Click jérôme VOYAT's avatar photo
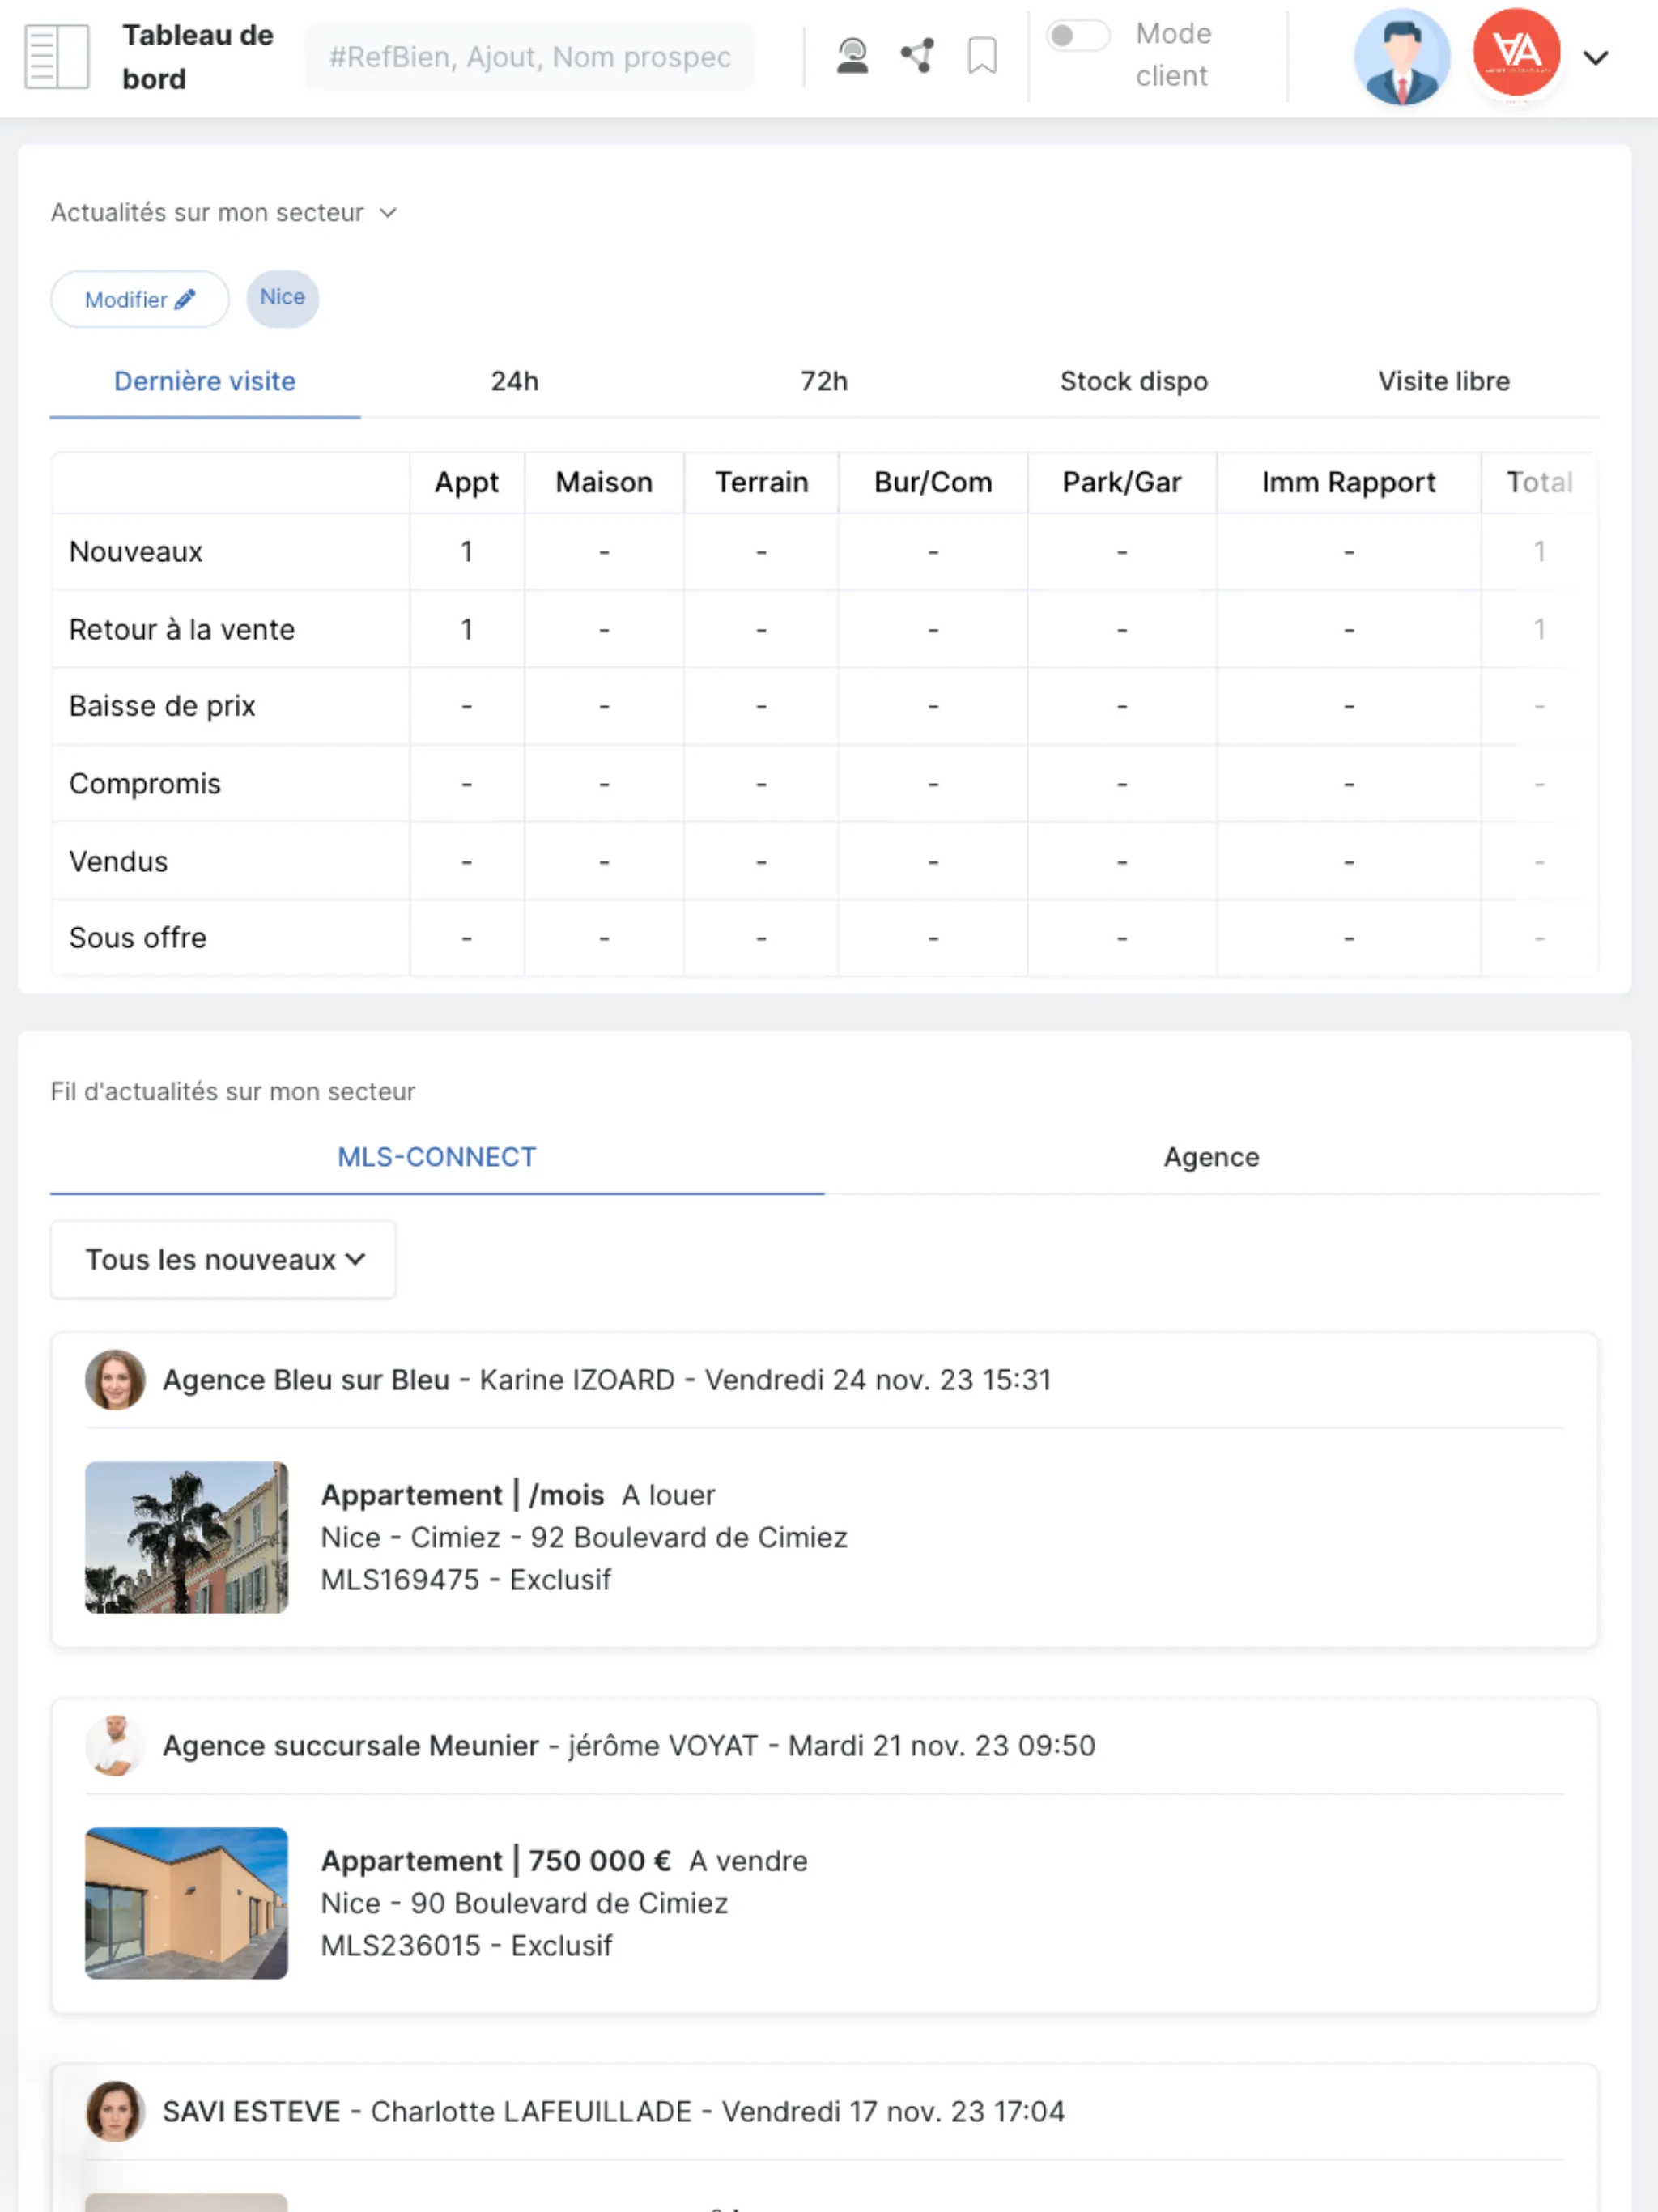Screen dimensions: 1658x2212 point(115,1746)
